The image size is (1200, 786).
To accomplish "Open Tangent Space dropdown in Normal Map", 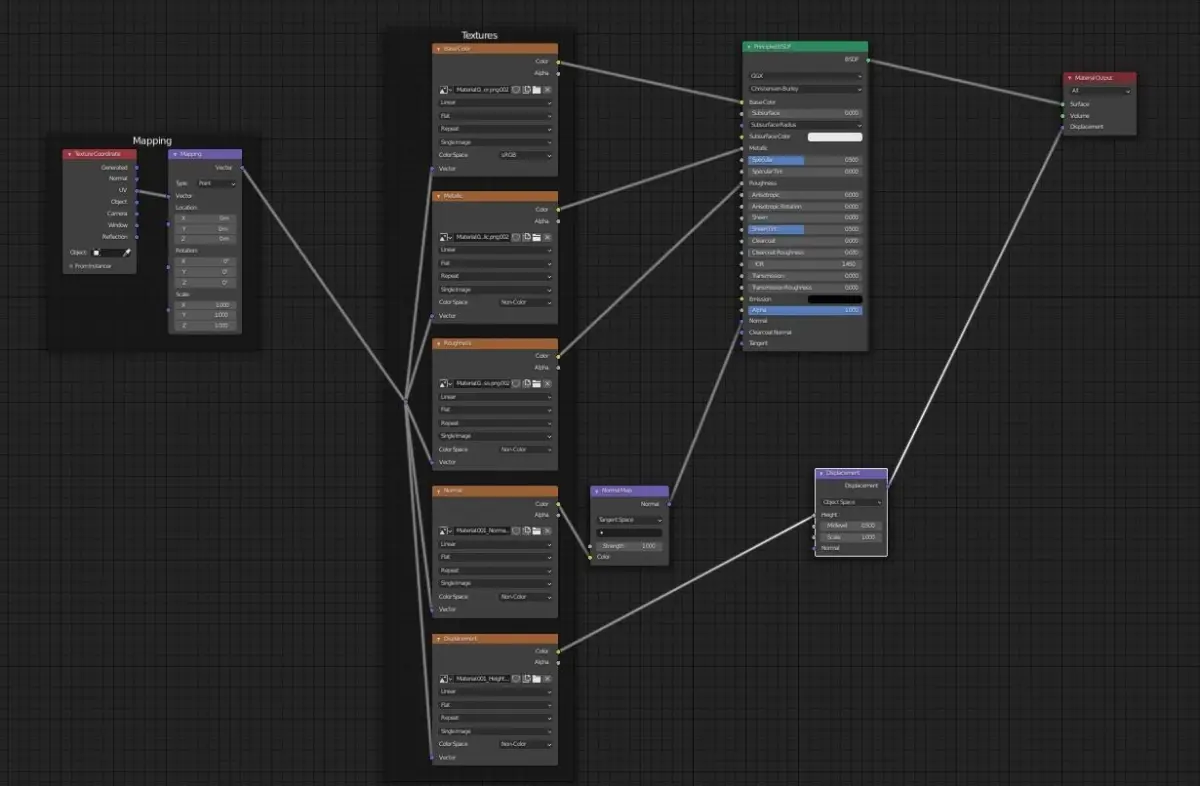I will (x=630, y=520).
